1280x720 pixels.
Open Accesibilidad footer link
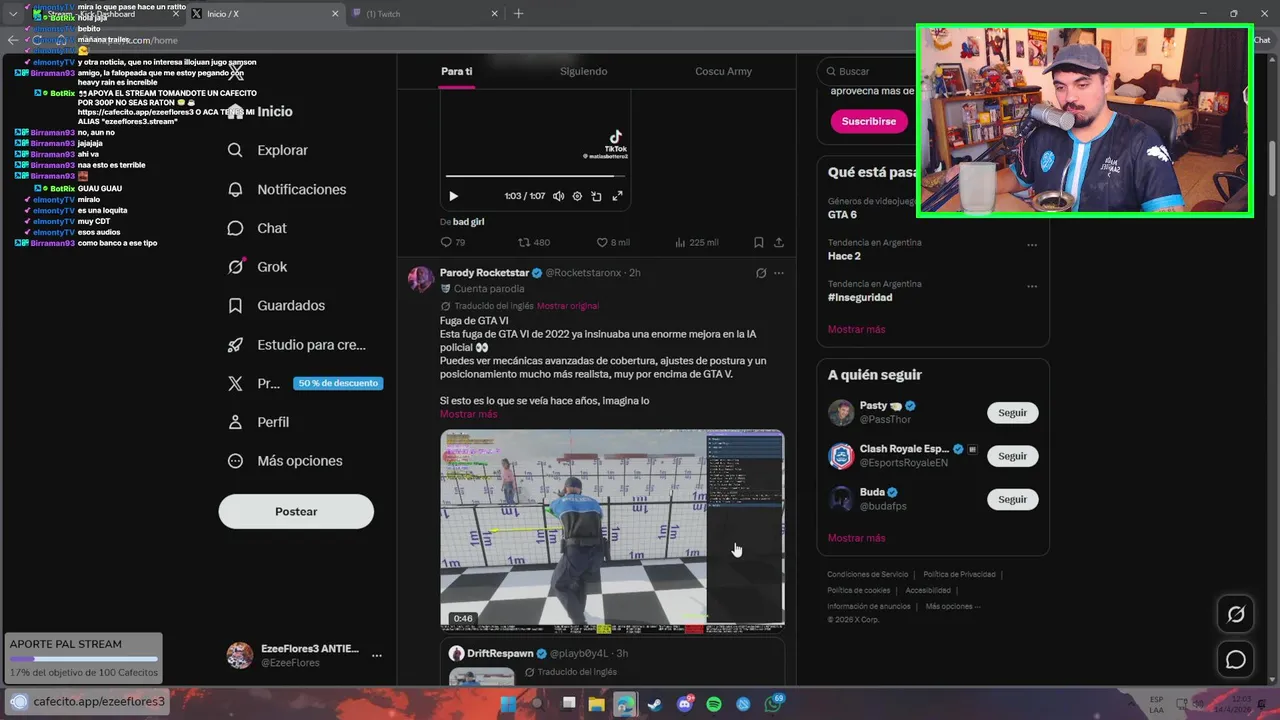point(927,590)
